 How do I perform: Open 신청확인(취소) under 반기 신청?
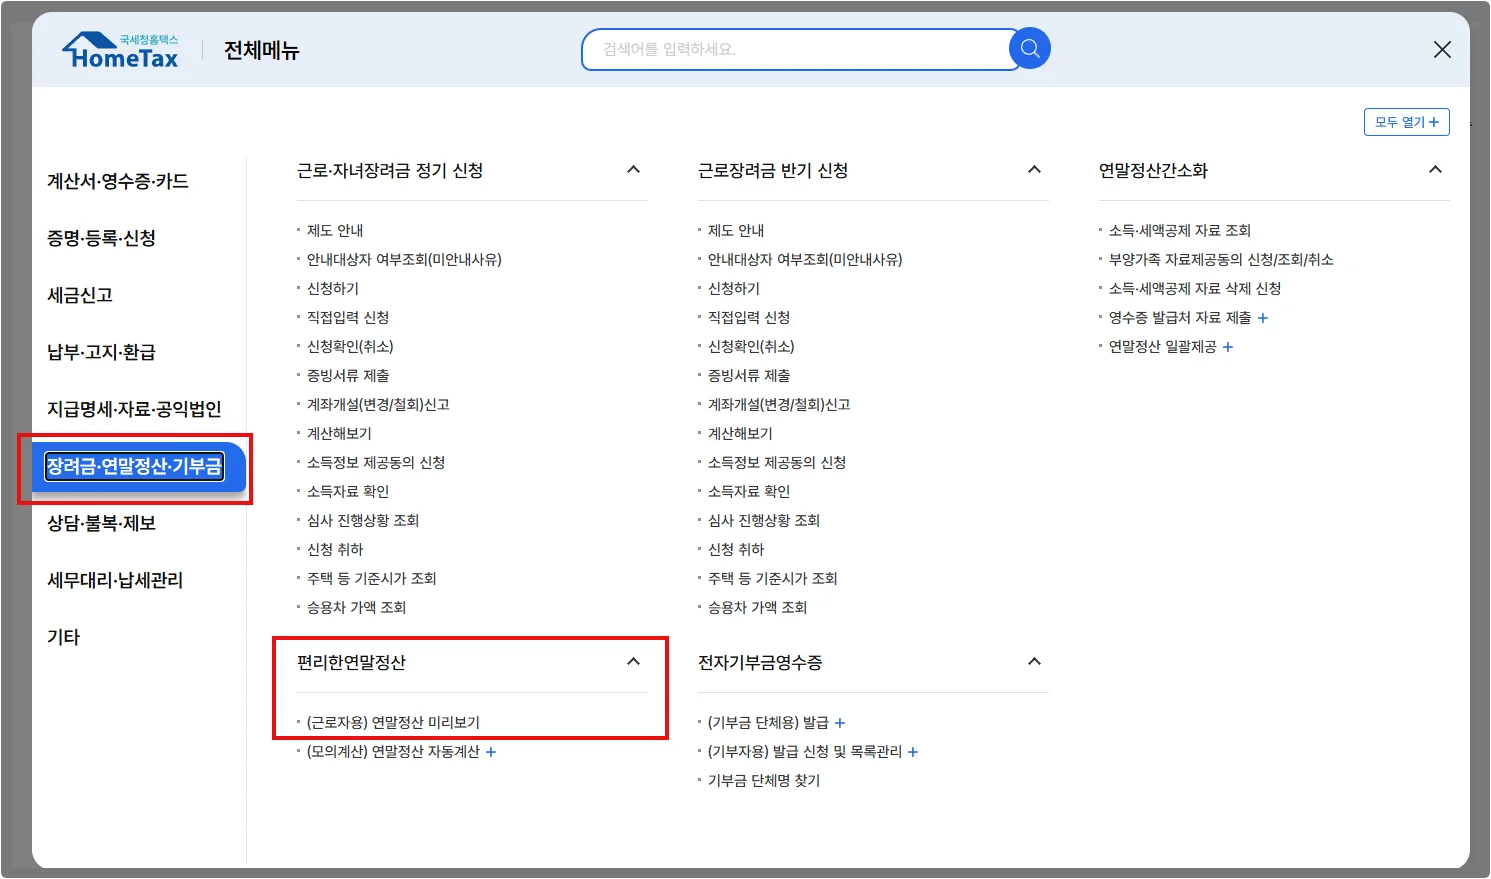pos(751,347)
